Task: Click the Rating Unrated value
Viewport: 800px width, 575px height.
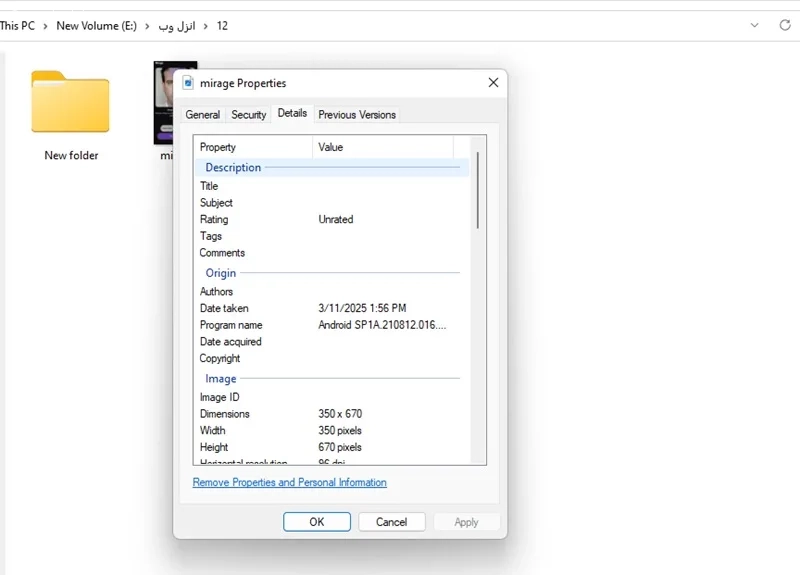Action: [x=336, y=219]
